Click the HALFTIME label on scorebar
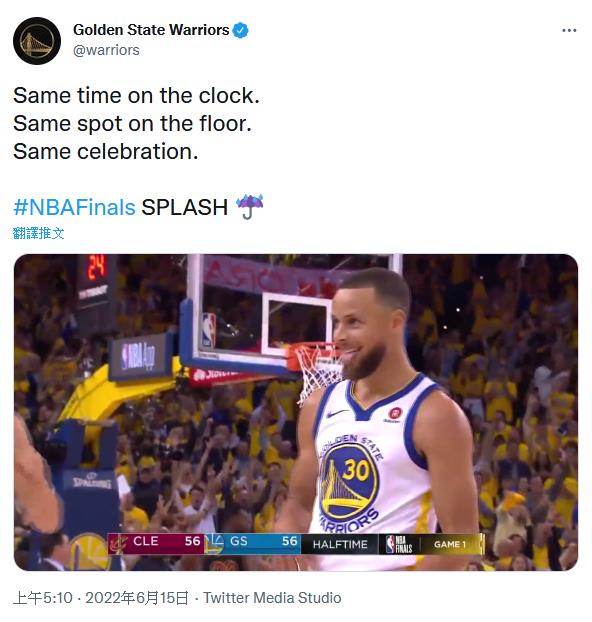The image size is (592, 622). coord(340,544)
